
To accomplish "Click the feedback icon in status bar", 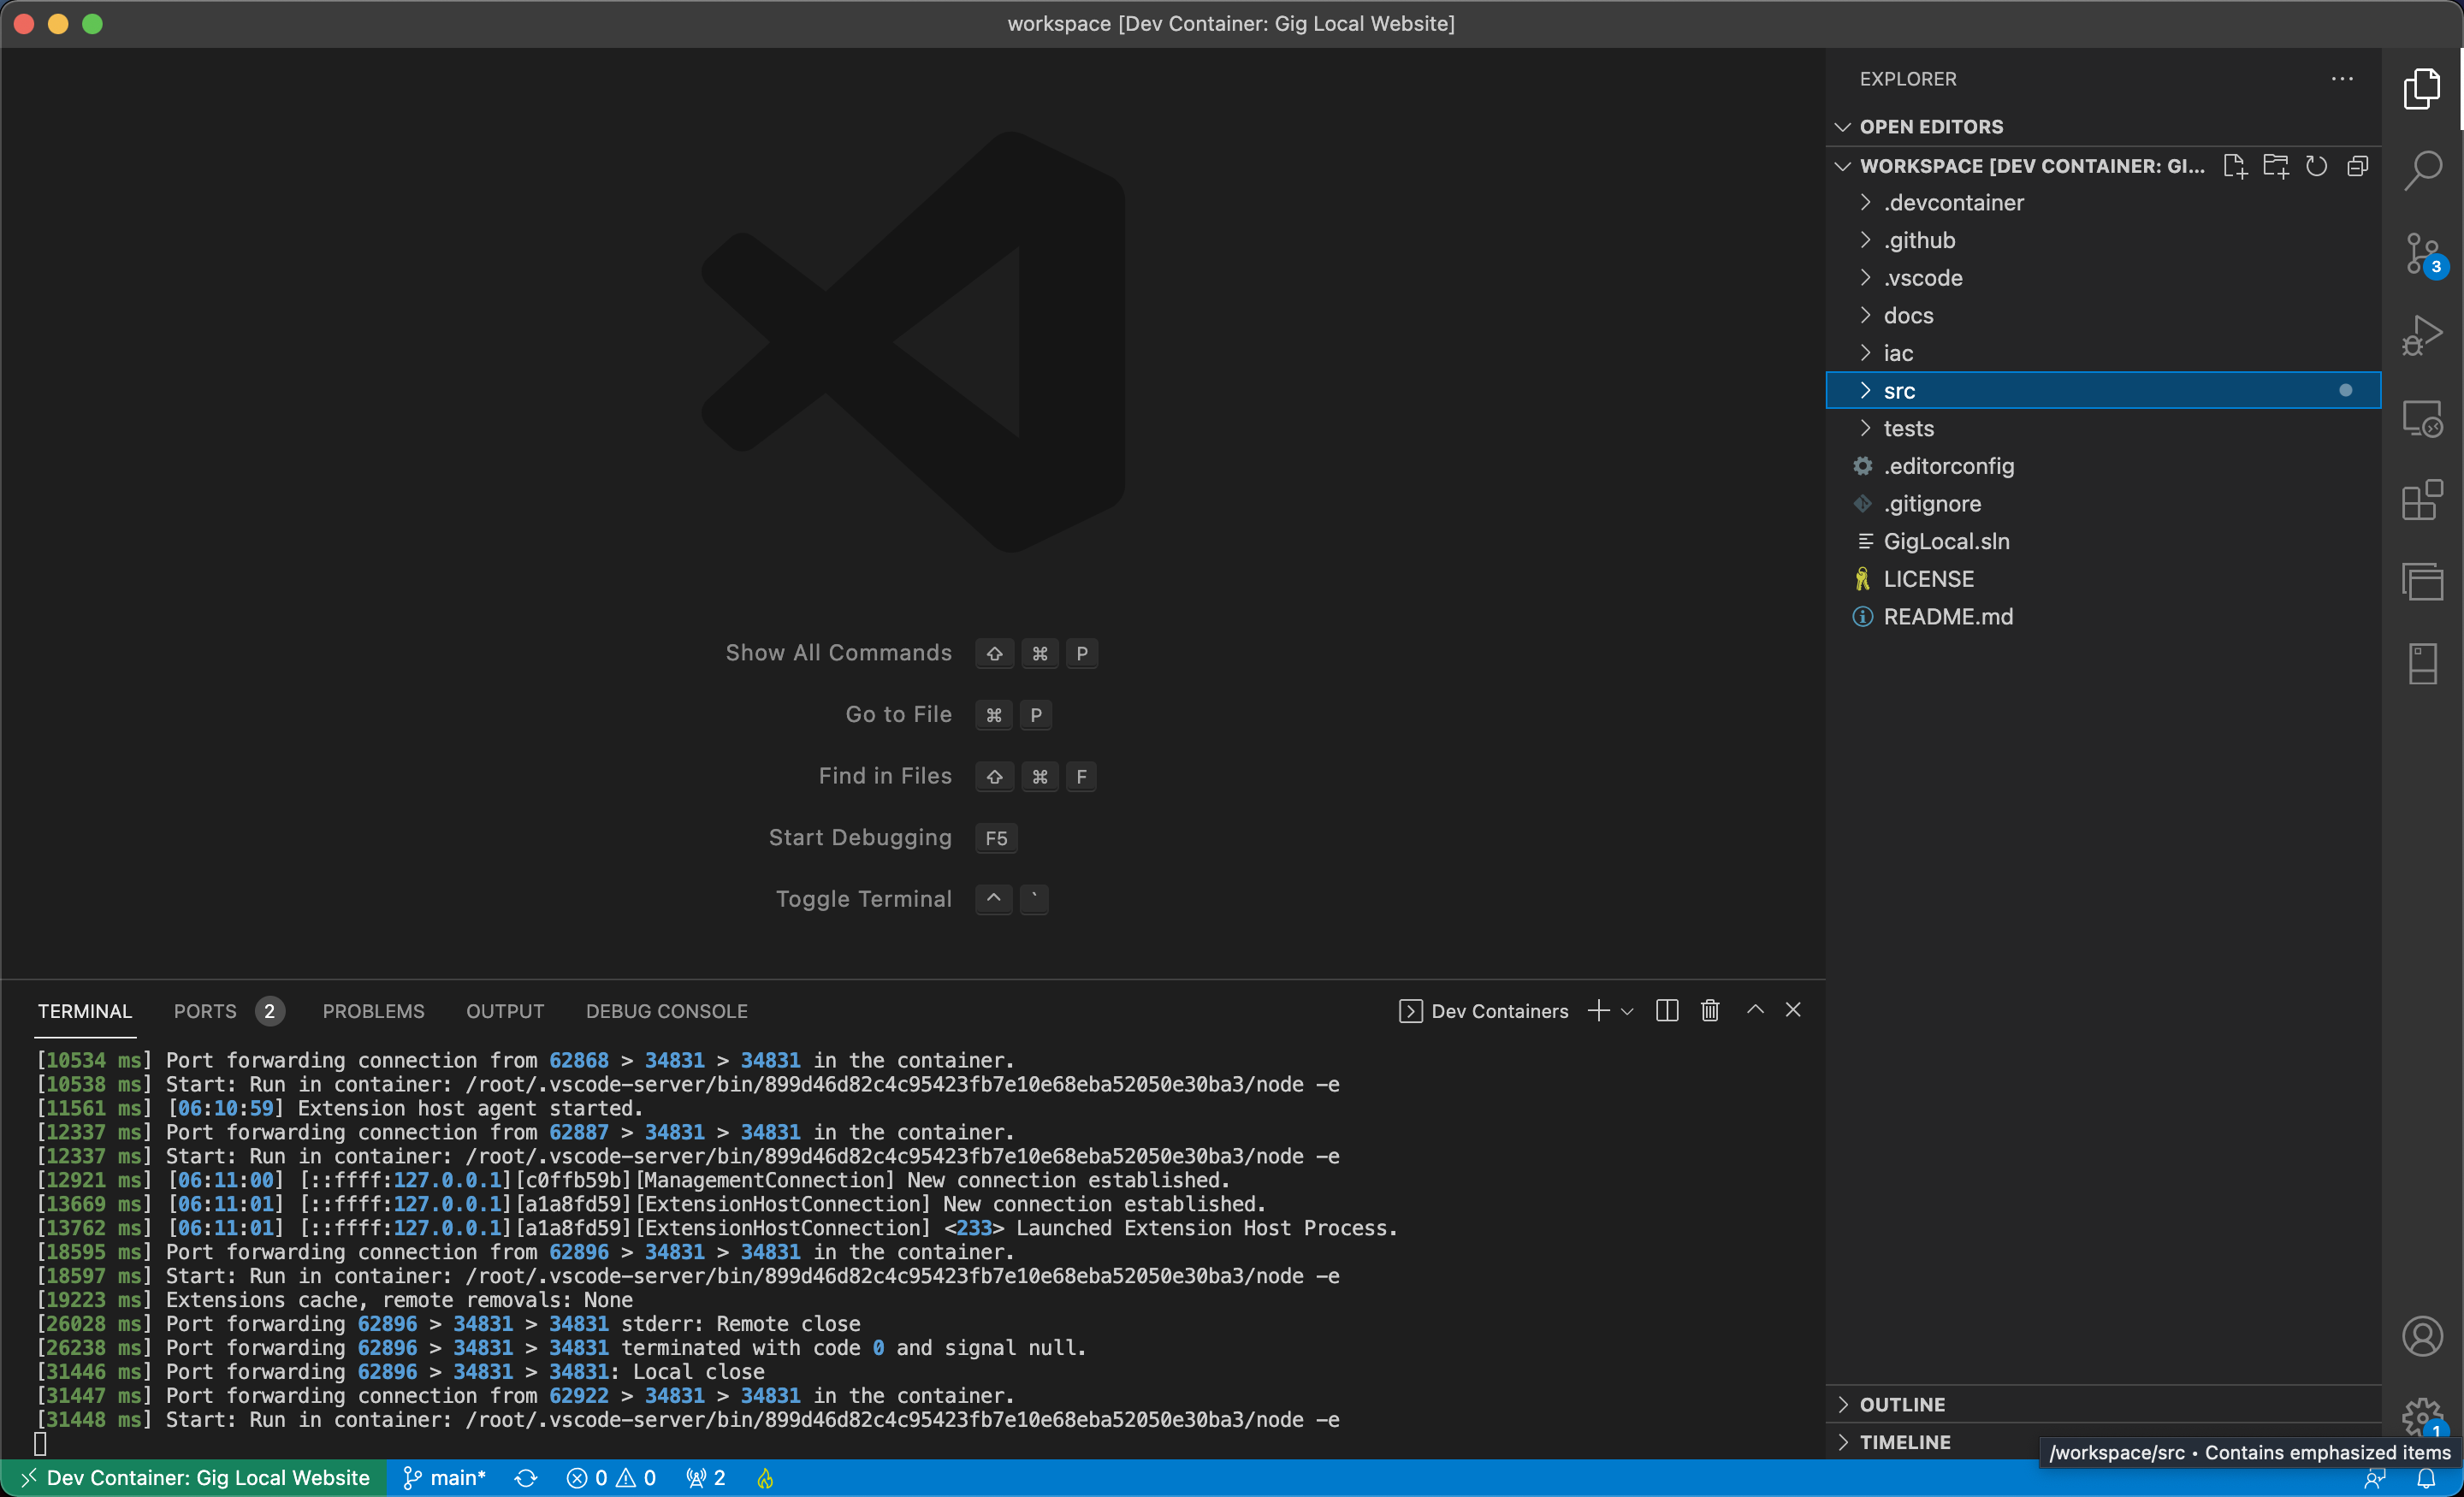I will click(2376, 1478).
